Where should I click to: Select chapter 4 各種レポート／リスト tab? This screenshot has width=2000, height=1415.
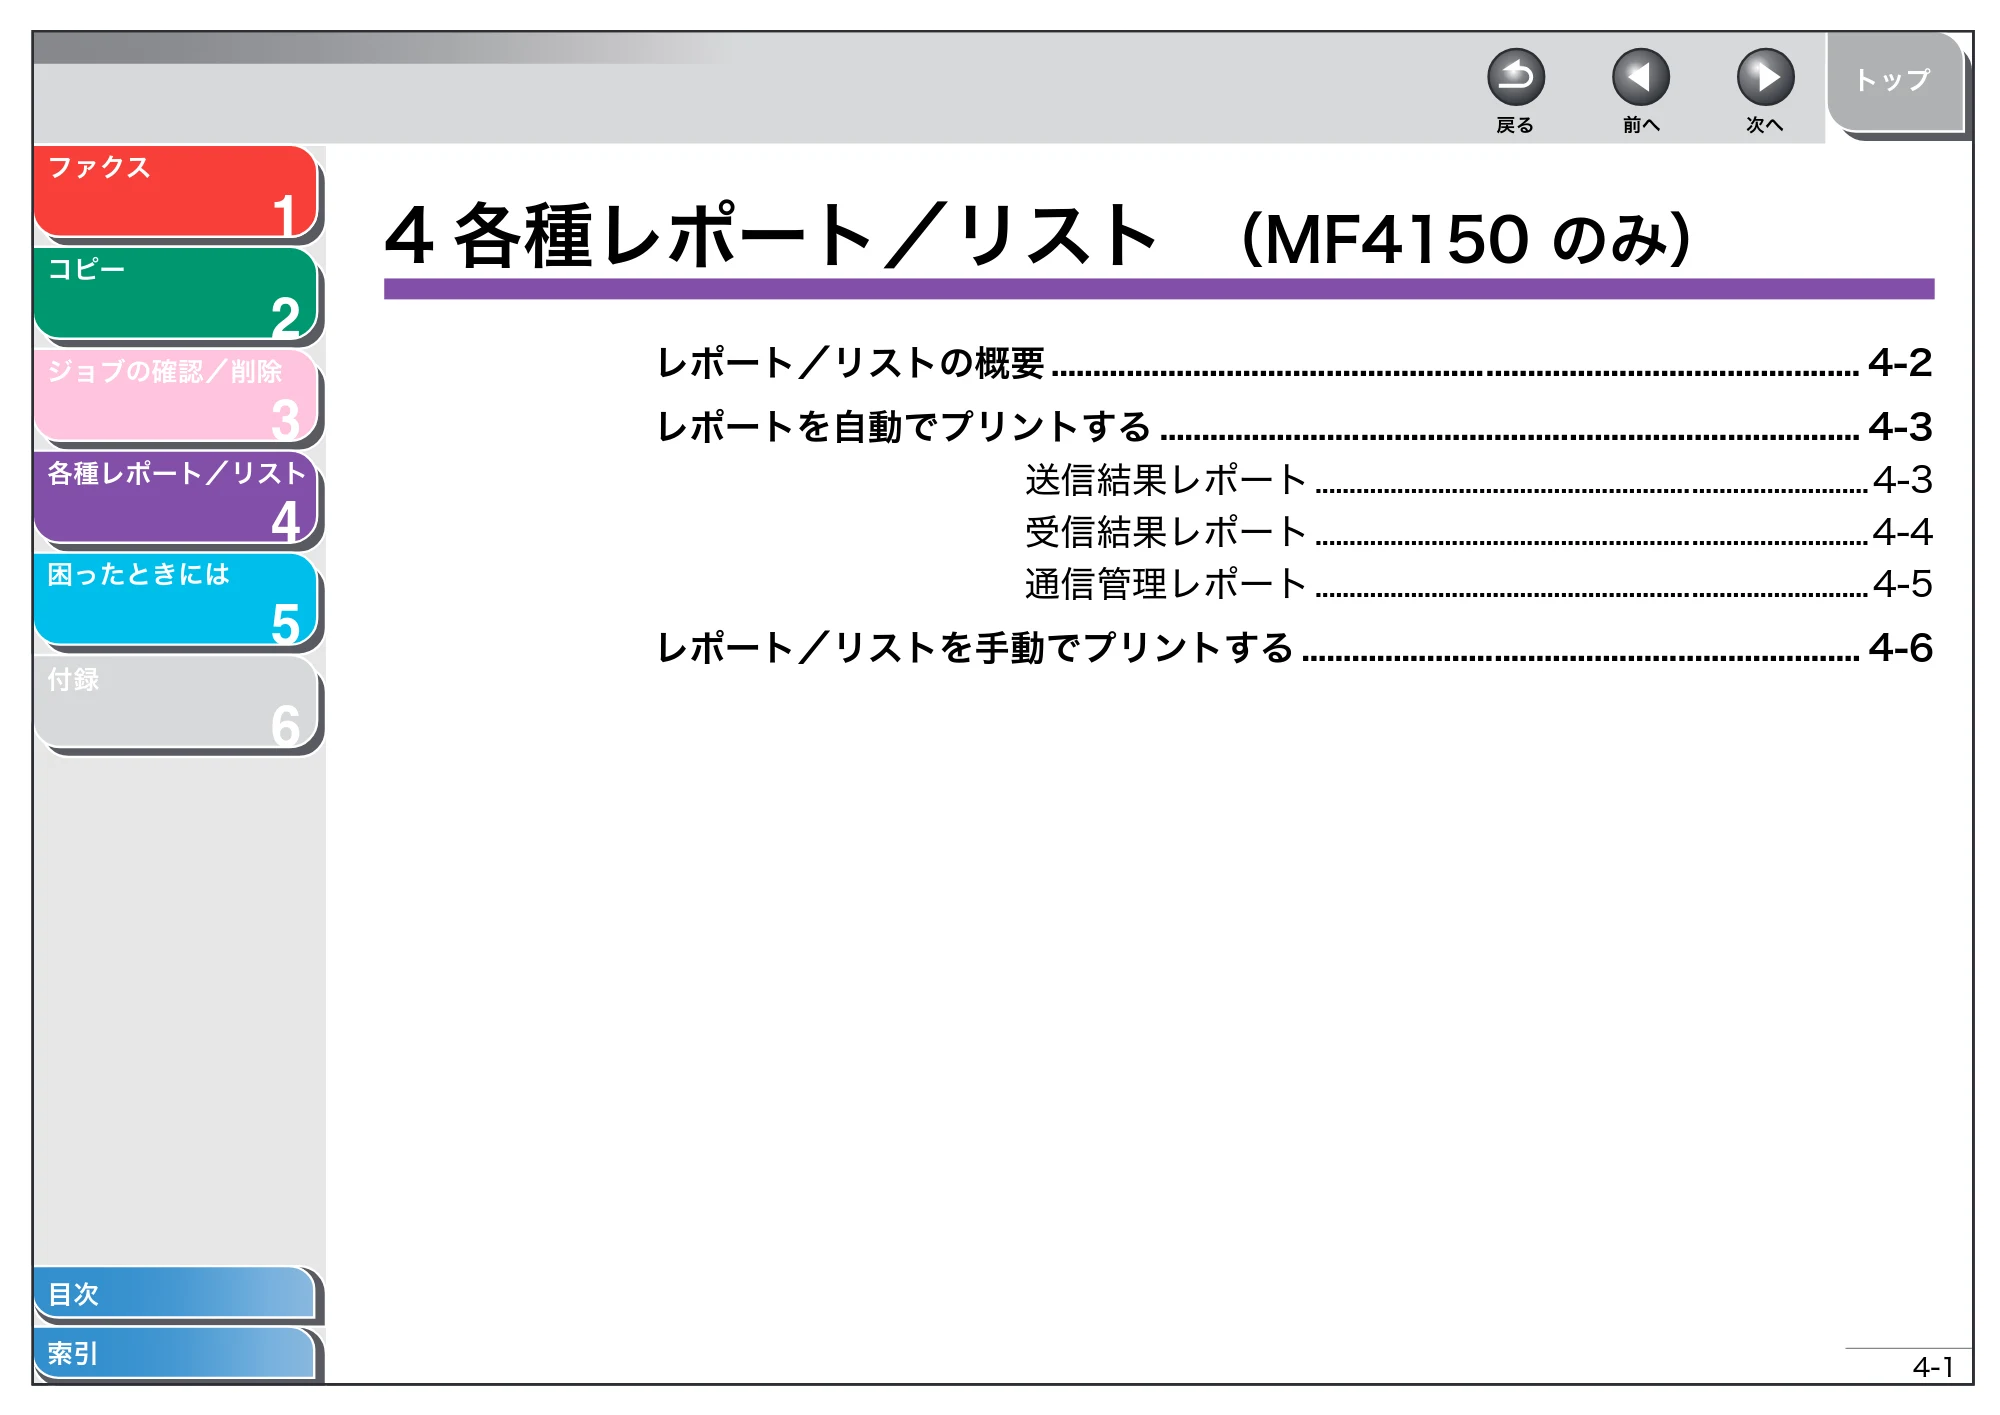[176, 497]
